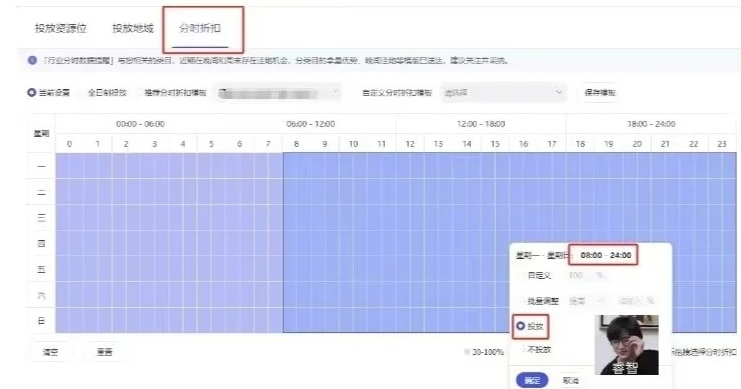Click the 四 (Thursday) row label
This screenshot has width=741, height=389.
tap(41, 243)
